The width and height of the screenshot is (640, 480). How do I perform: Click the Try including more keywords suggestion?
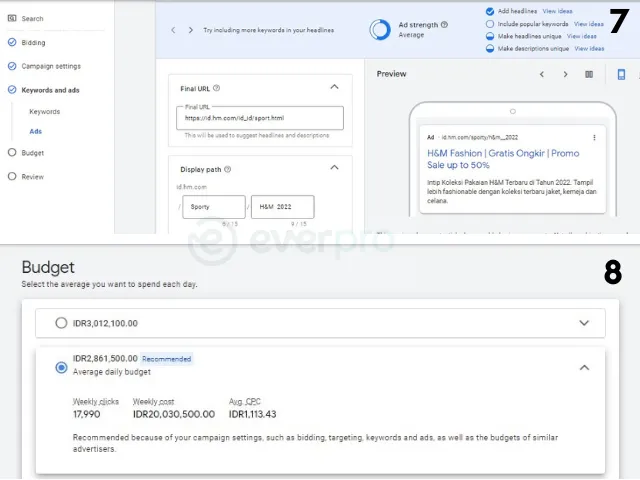point(269,30)
